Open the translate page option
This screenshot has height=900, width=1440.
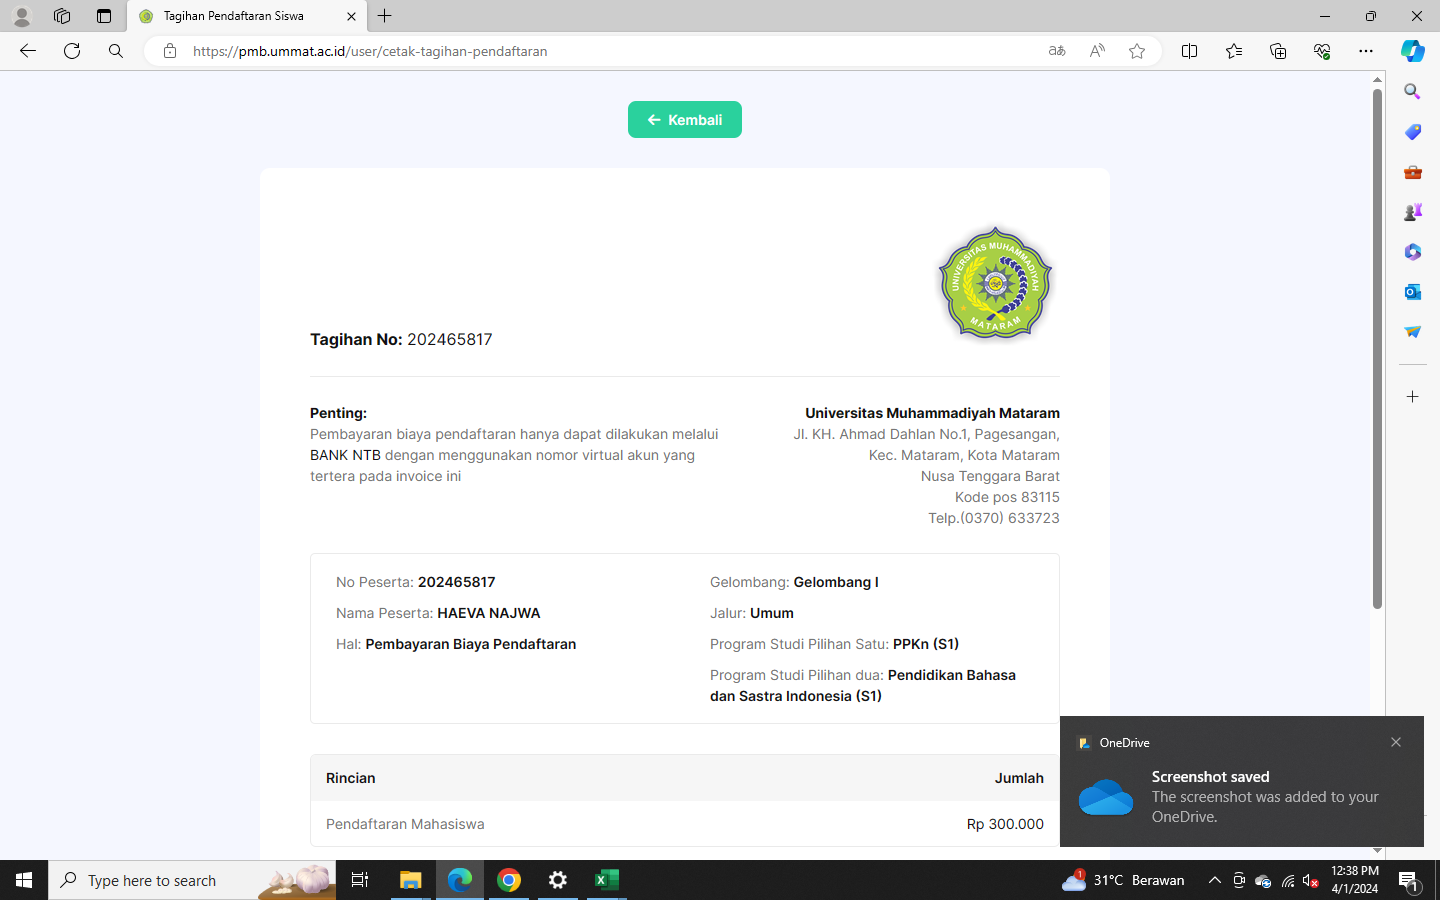[x=1057, y=51]
